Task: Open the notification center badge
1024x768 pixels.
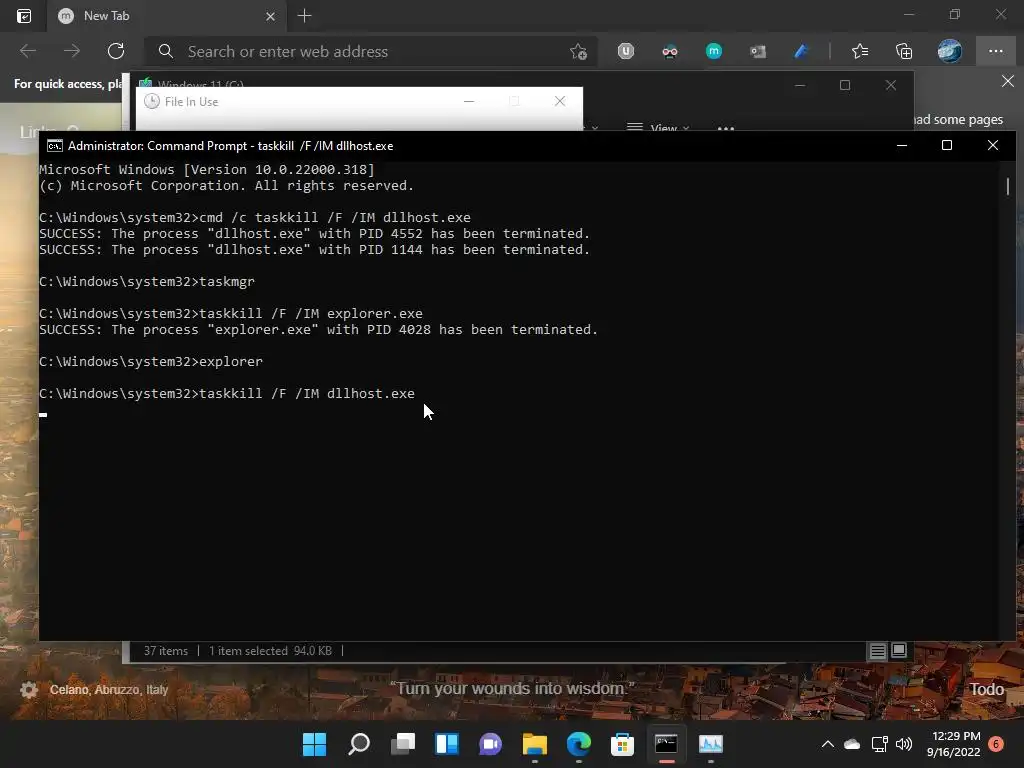Action: [x=996, y=744]
